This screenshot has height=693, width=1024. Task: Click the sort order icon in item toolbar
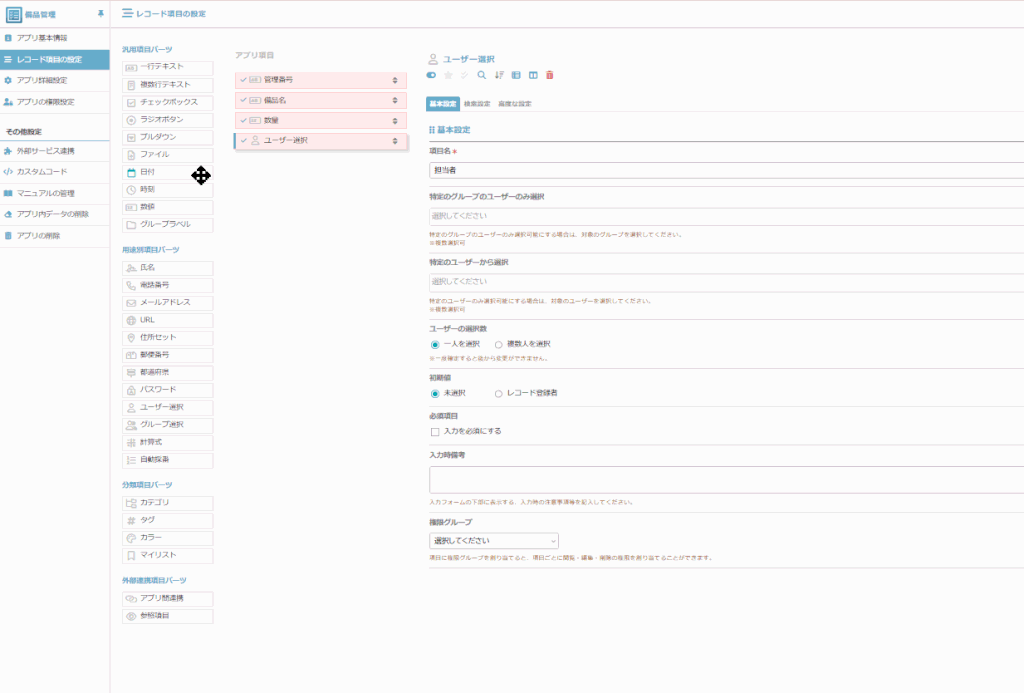click(x=499, y=75)
